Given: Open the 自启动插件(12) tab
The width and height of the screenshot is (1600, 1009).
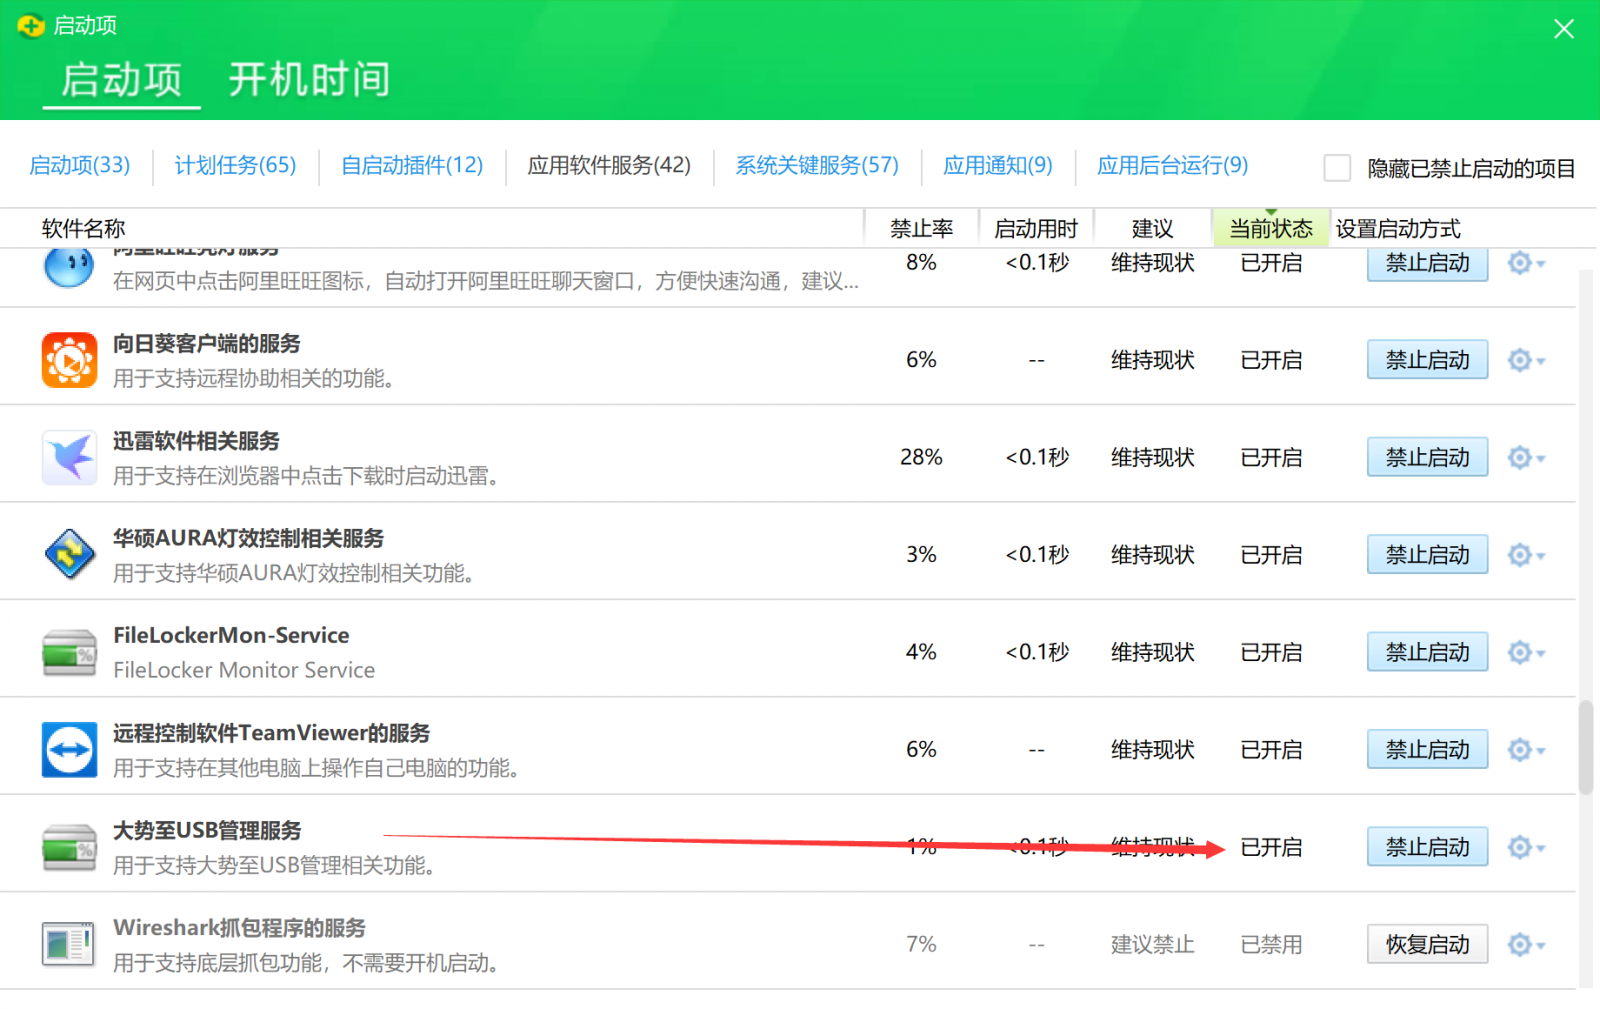Looking at the screenshot, I should pos(412,165).
